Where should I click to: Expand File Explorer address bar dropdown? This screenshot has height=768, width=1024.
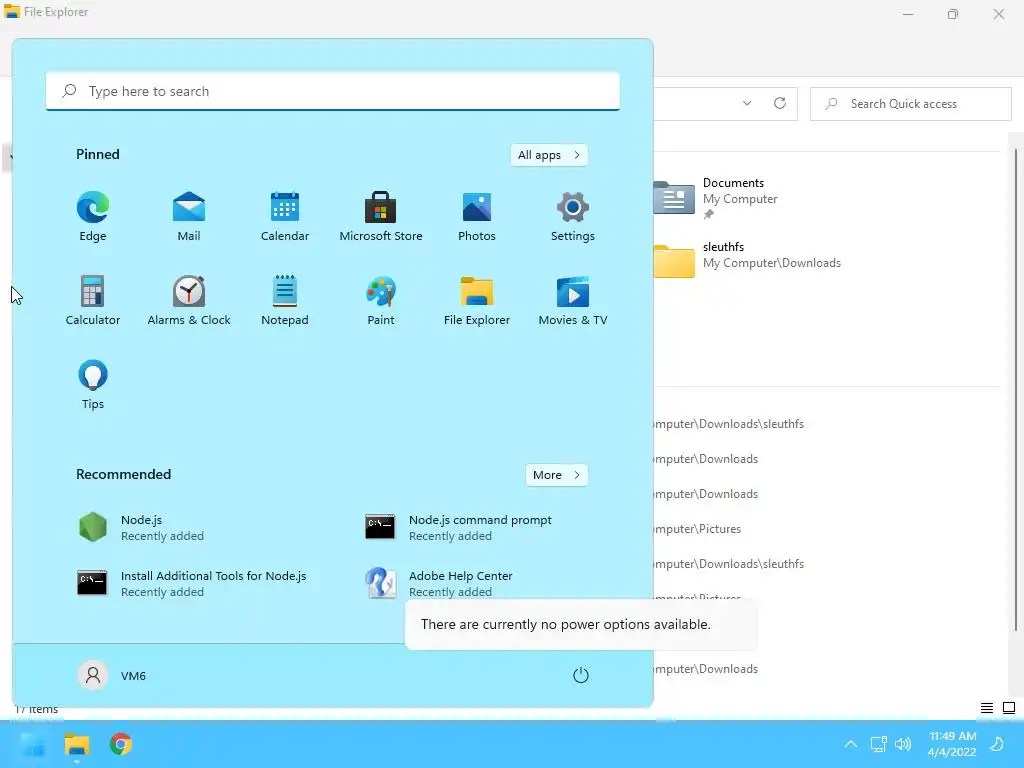coord(747,103)
